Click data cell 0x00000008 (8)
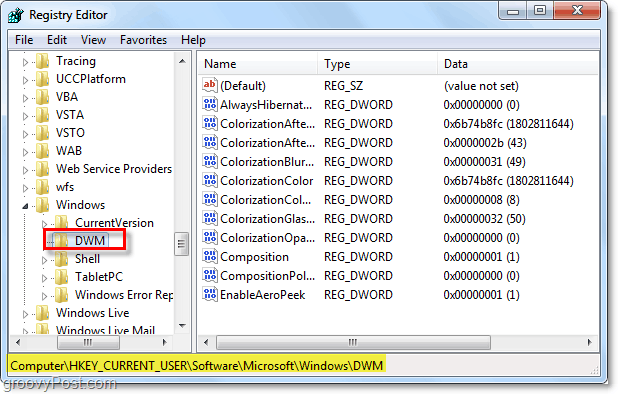This screenshot has height=394, width=618. click(481, 200)
